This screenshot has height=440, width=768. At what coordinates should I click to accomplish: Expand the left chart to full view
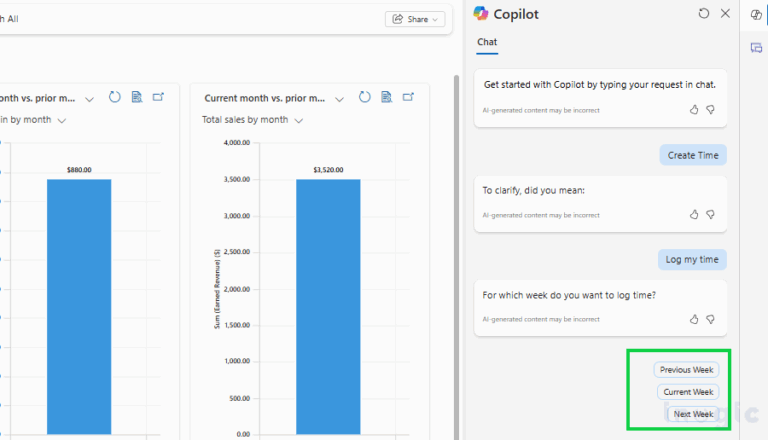pos(158,97)
